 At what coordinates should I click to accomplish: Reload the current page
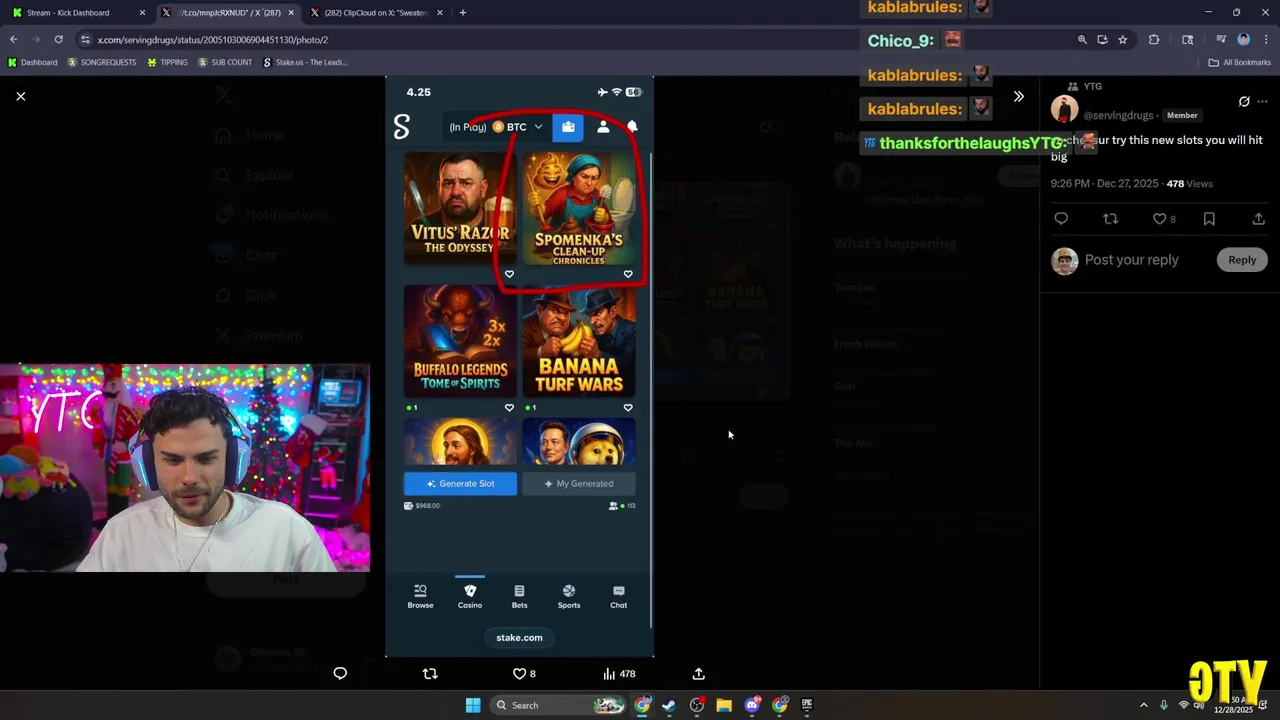[x=58, y=40]
